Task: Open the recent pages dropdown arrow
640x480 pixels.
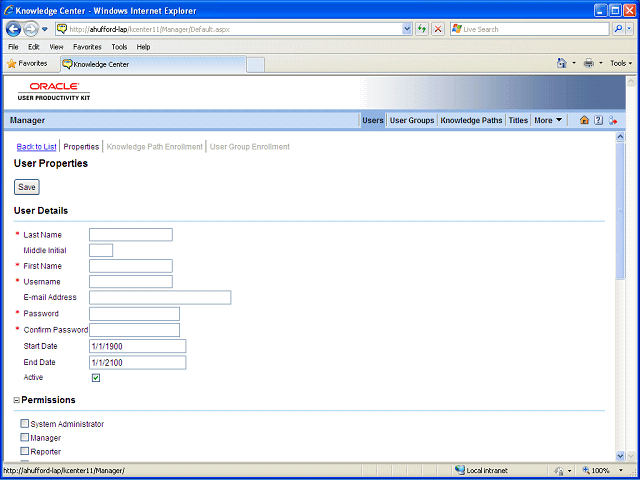Action: pyautogui.click(x=45, y=29)
